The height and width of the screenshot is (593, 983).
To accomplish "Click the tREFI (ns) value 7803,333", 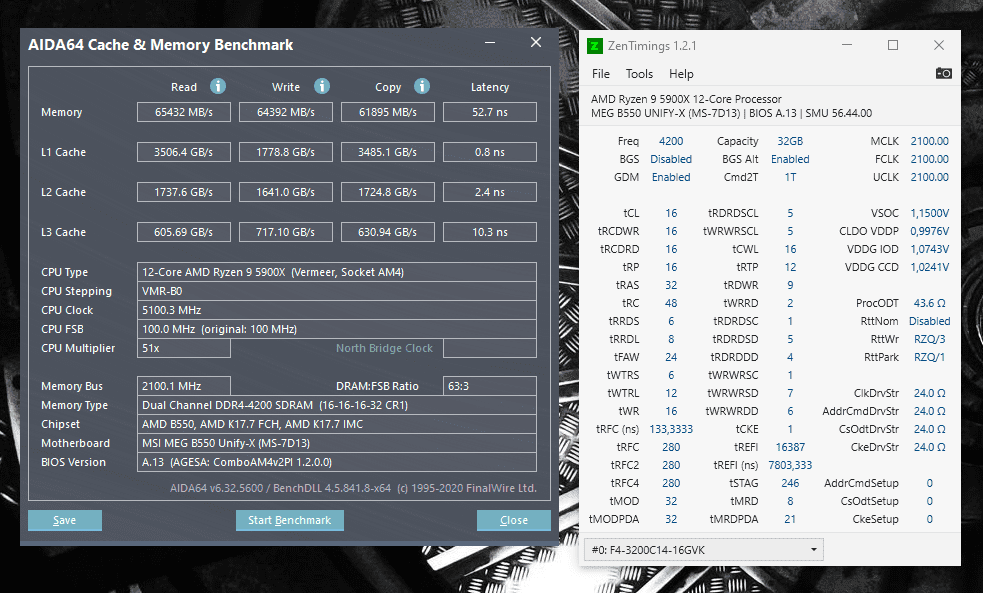I will click(x=790, y=465).
